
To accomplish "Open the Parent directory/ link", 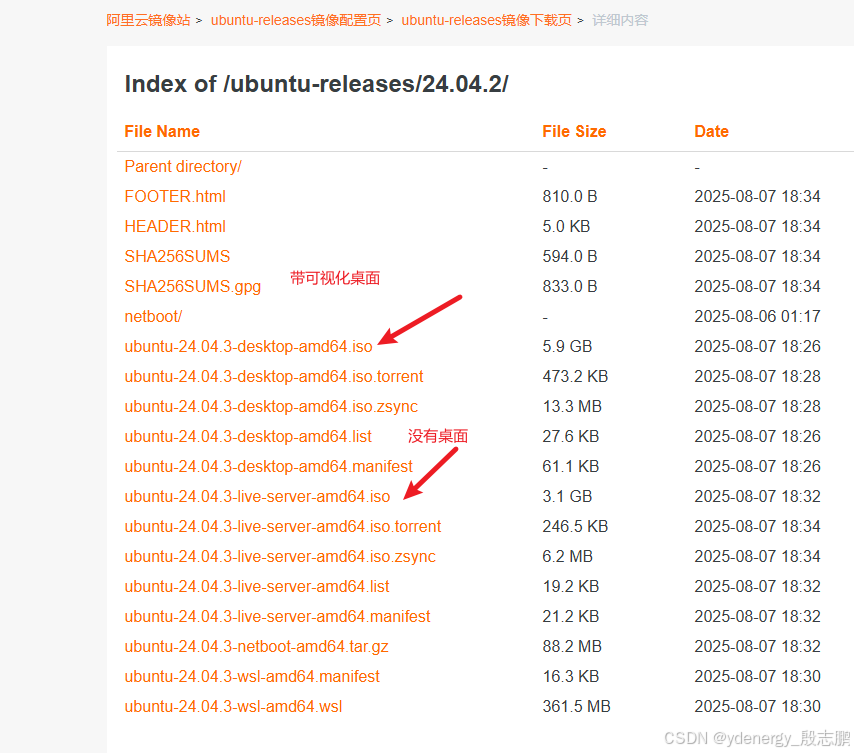I will coord(183,167).
